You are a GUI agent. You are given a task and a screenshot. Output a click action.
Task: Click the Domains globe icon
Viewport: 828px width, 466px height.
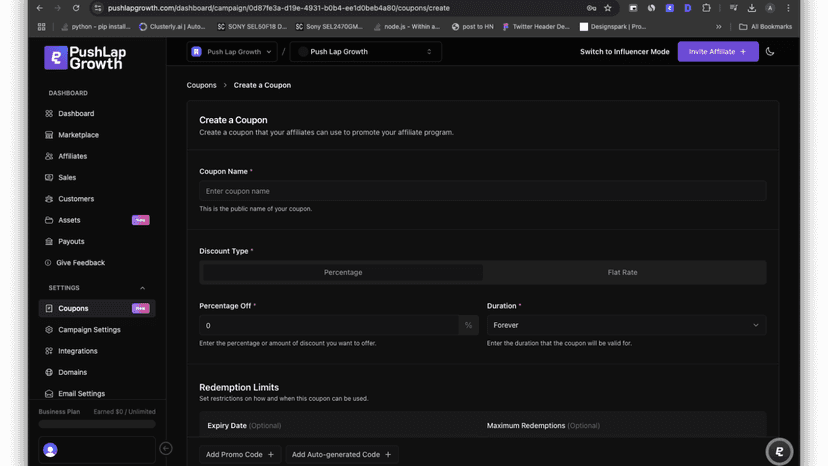[x=49, y=372]
